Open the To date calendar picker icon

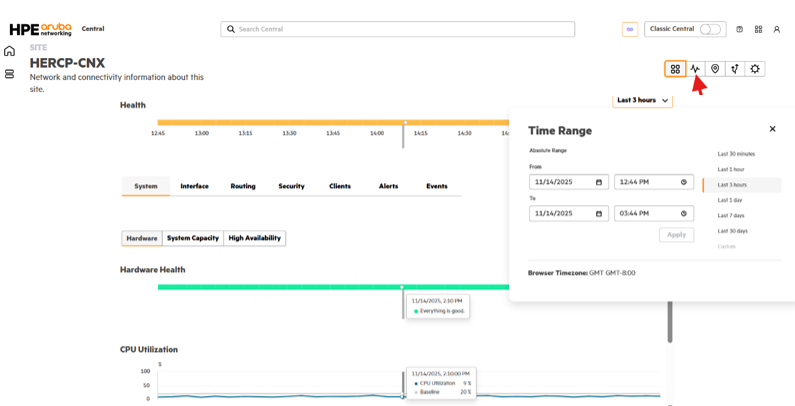pos(599,213)
